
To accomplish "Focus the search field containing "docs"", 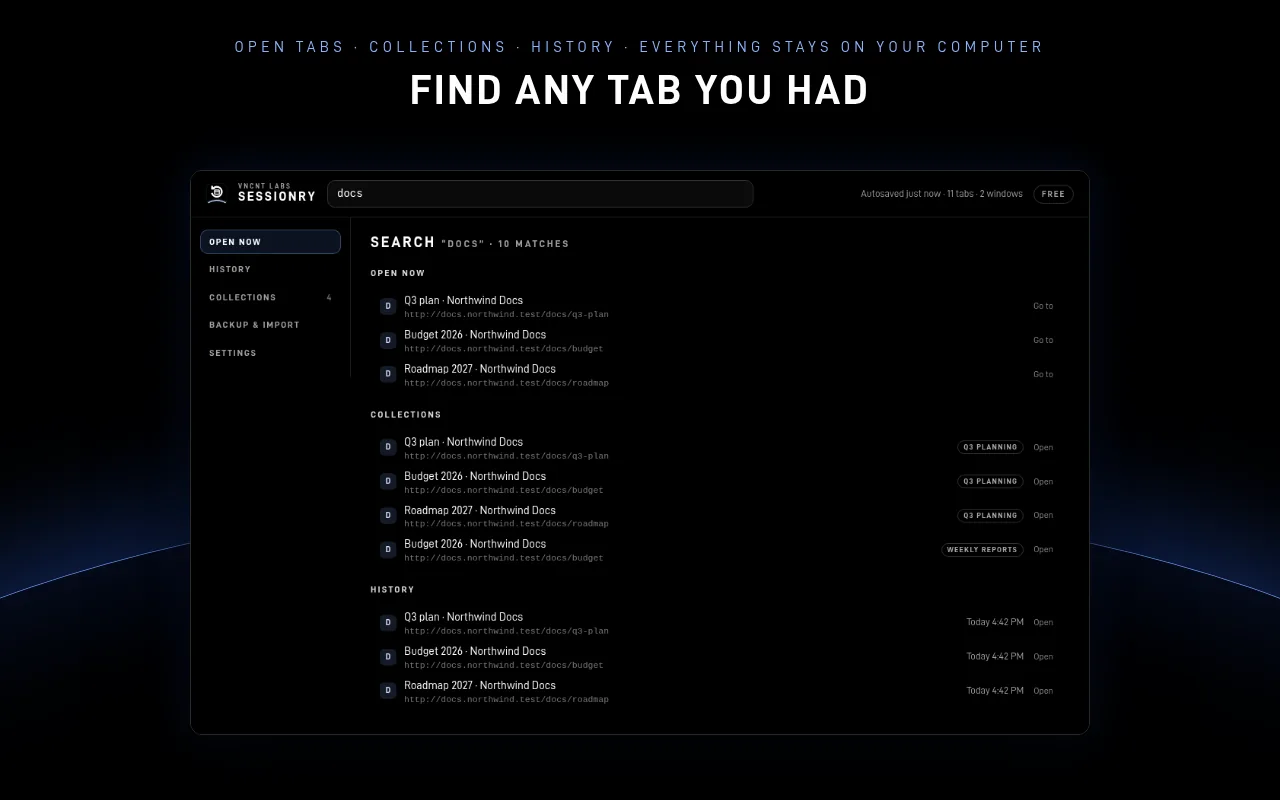I will click(540, 194).
